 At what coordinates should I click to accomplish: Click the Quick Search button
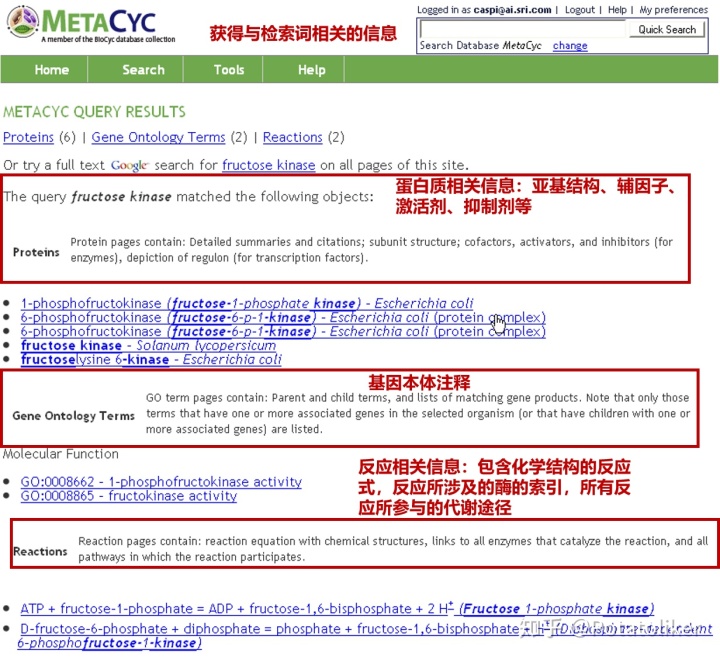667,29
